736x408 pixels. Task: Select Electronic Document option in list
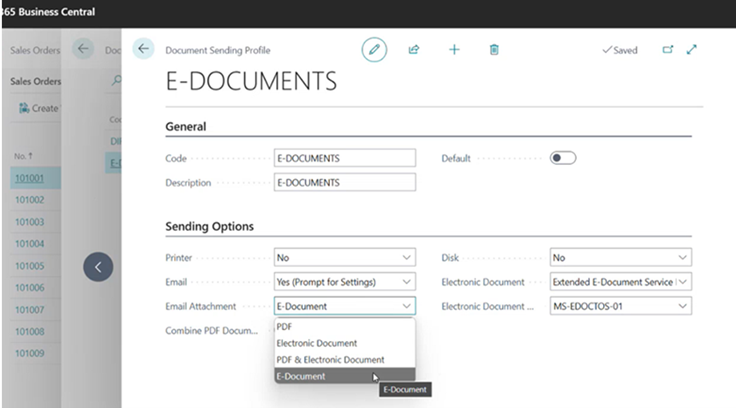coord(345,343)
